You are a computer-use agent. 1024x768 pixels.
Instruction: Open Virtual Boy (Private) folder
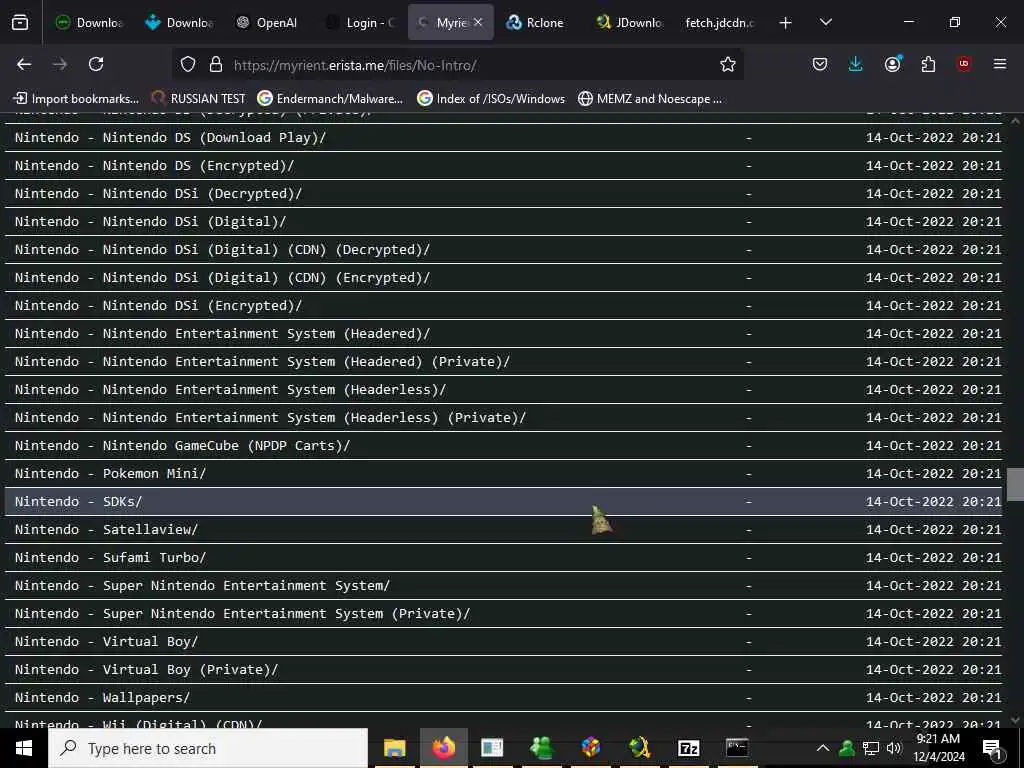click(x=146, y=670)
